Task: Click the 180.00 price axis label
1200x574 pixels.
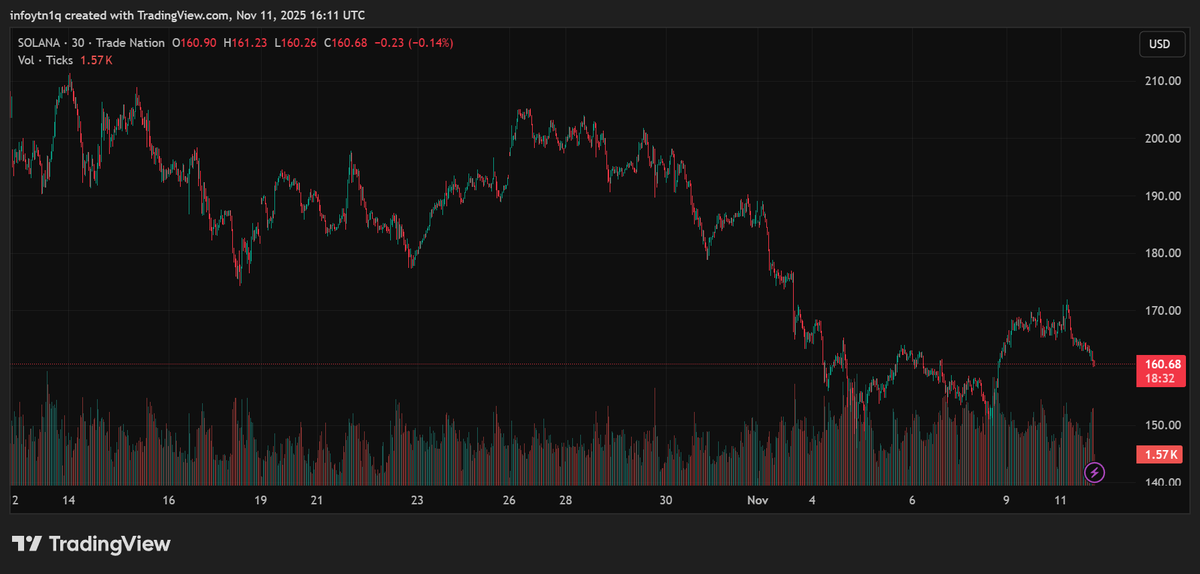Action: point(1163,253)
